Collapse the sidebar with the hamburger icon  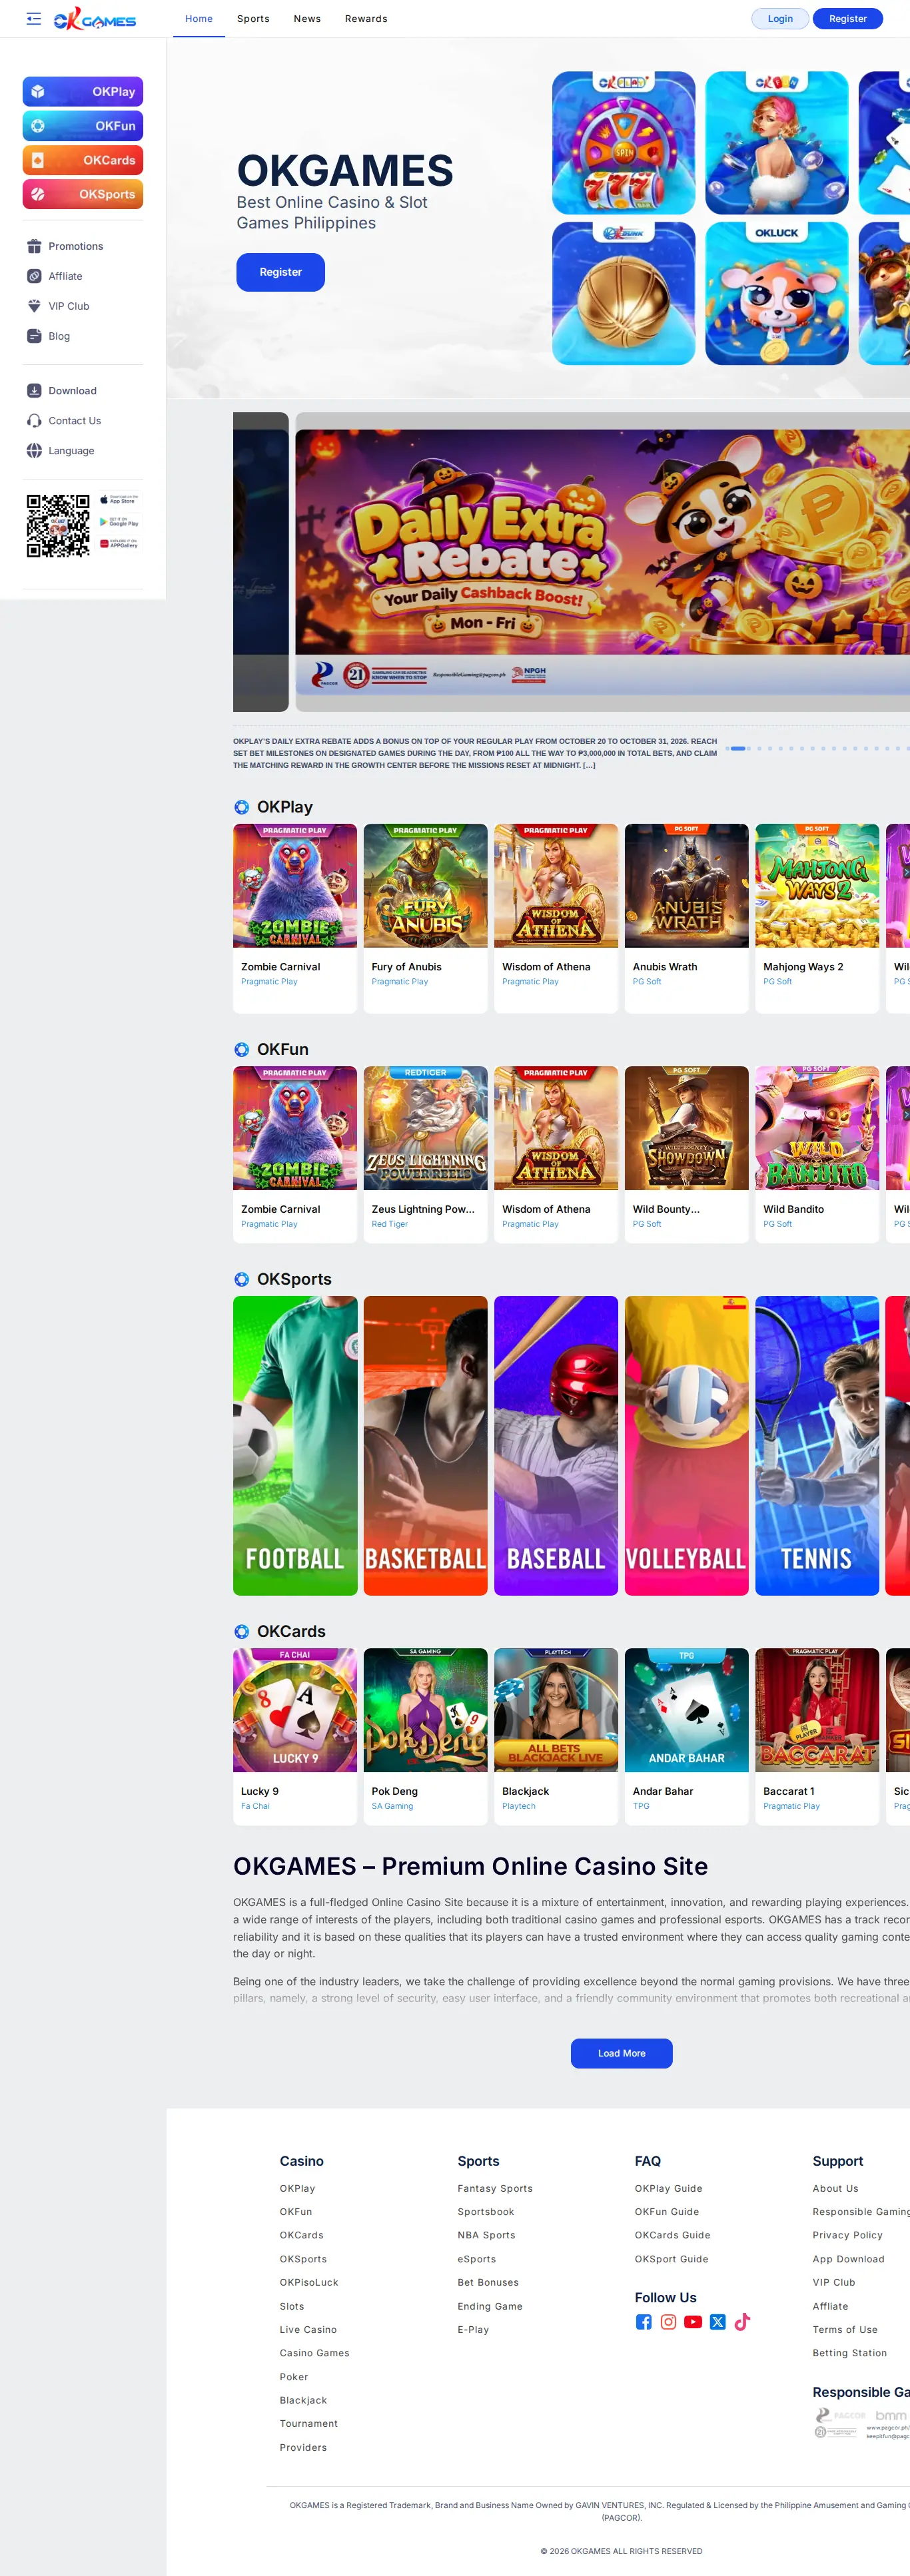coord(33,19)
